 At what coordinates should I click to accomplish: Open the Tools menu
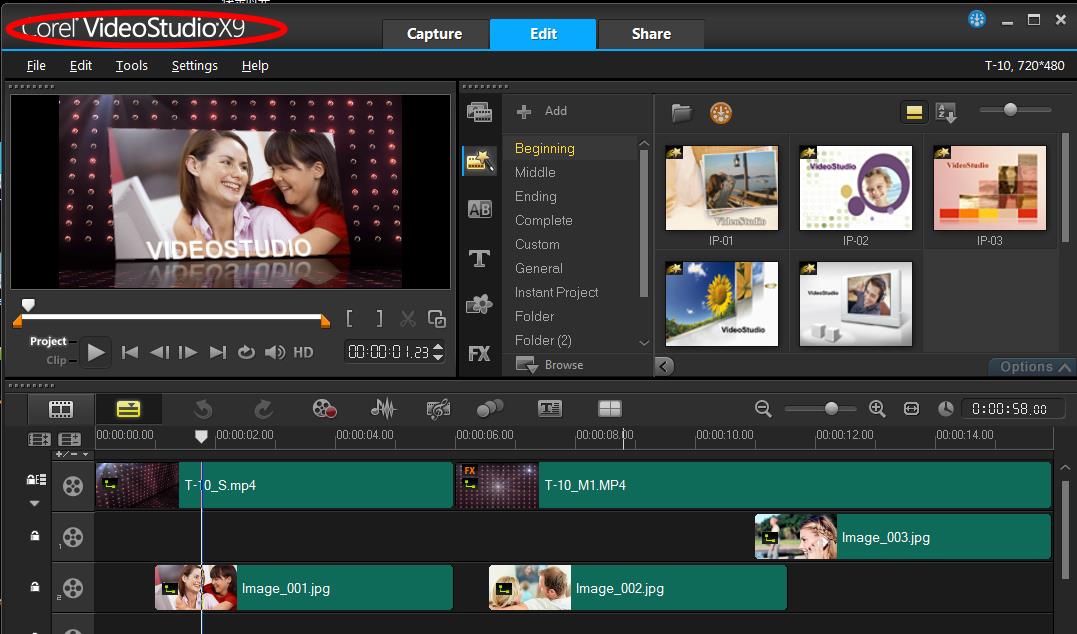pos(131,66)
